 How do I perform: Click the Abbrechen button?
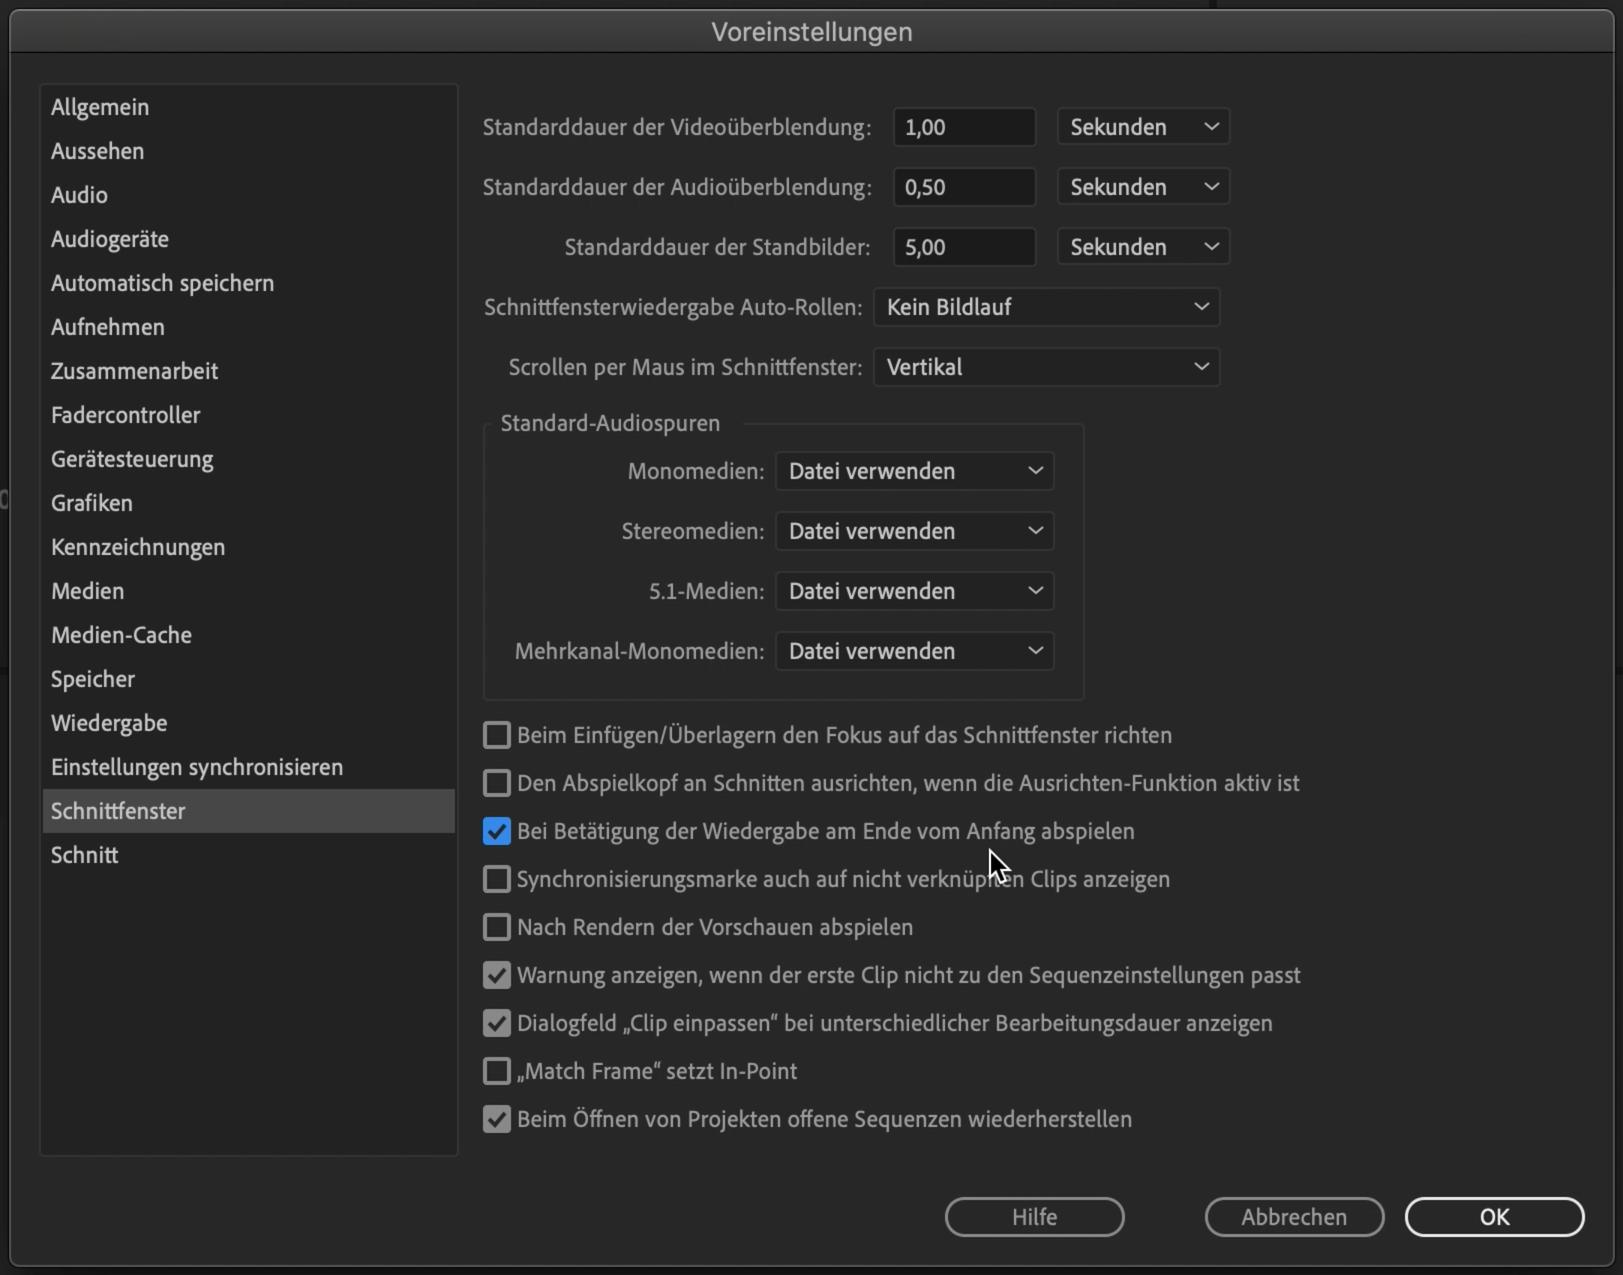[x=1294, y=1217]
